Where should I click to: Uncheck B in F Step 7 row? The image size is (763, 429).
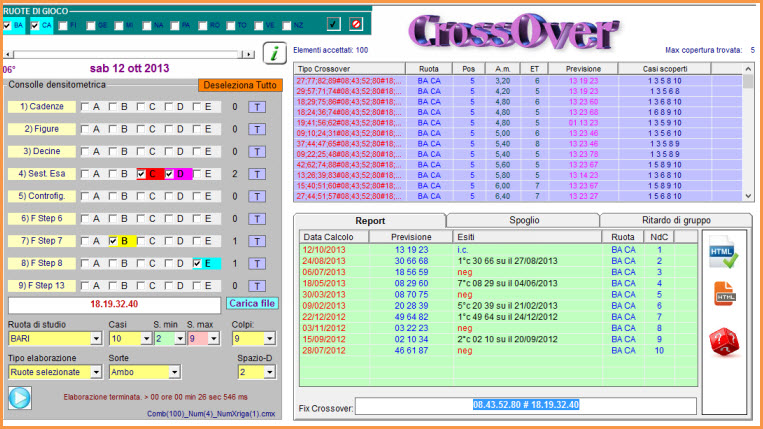click(113, 241)
